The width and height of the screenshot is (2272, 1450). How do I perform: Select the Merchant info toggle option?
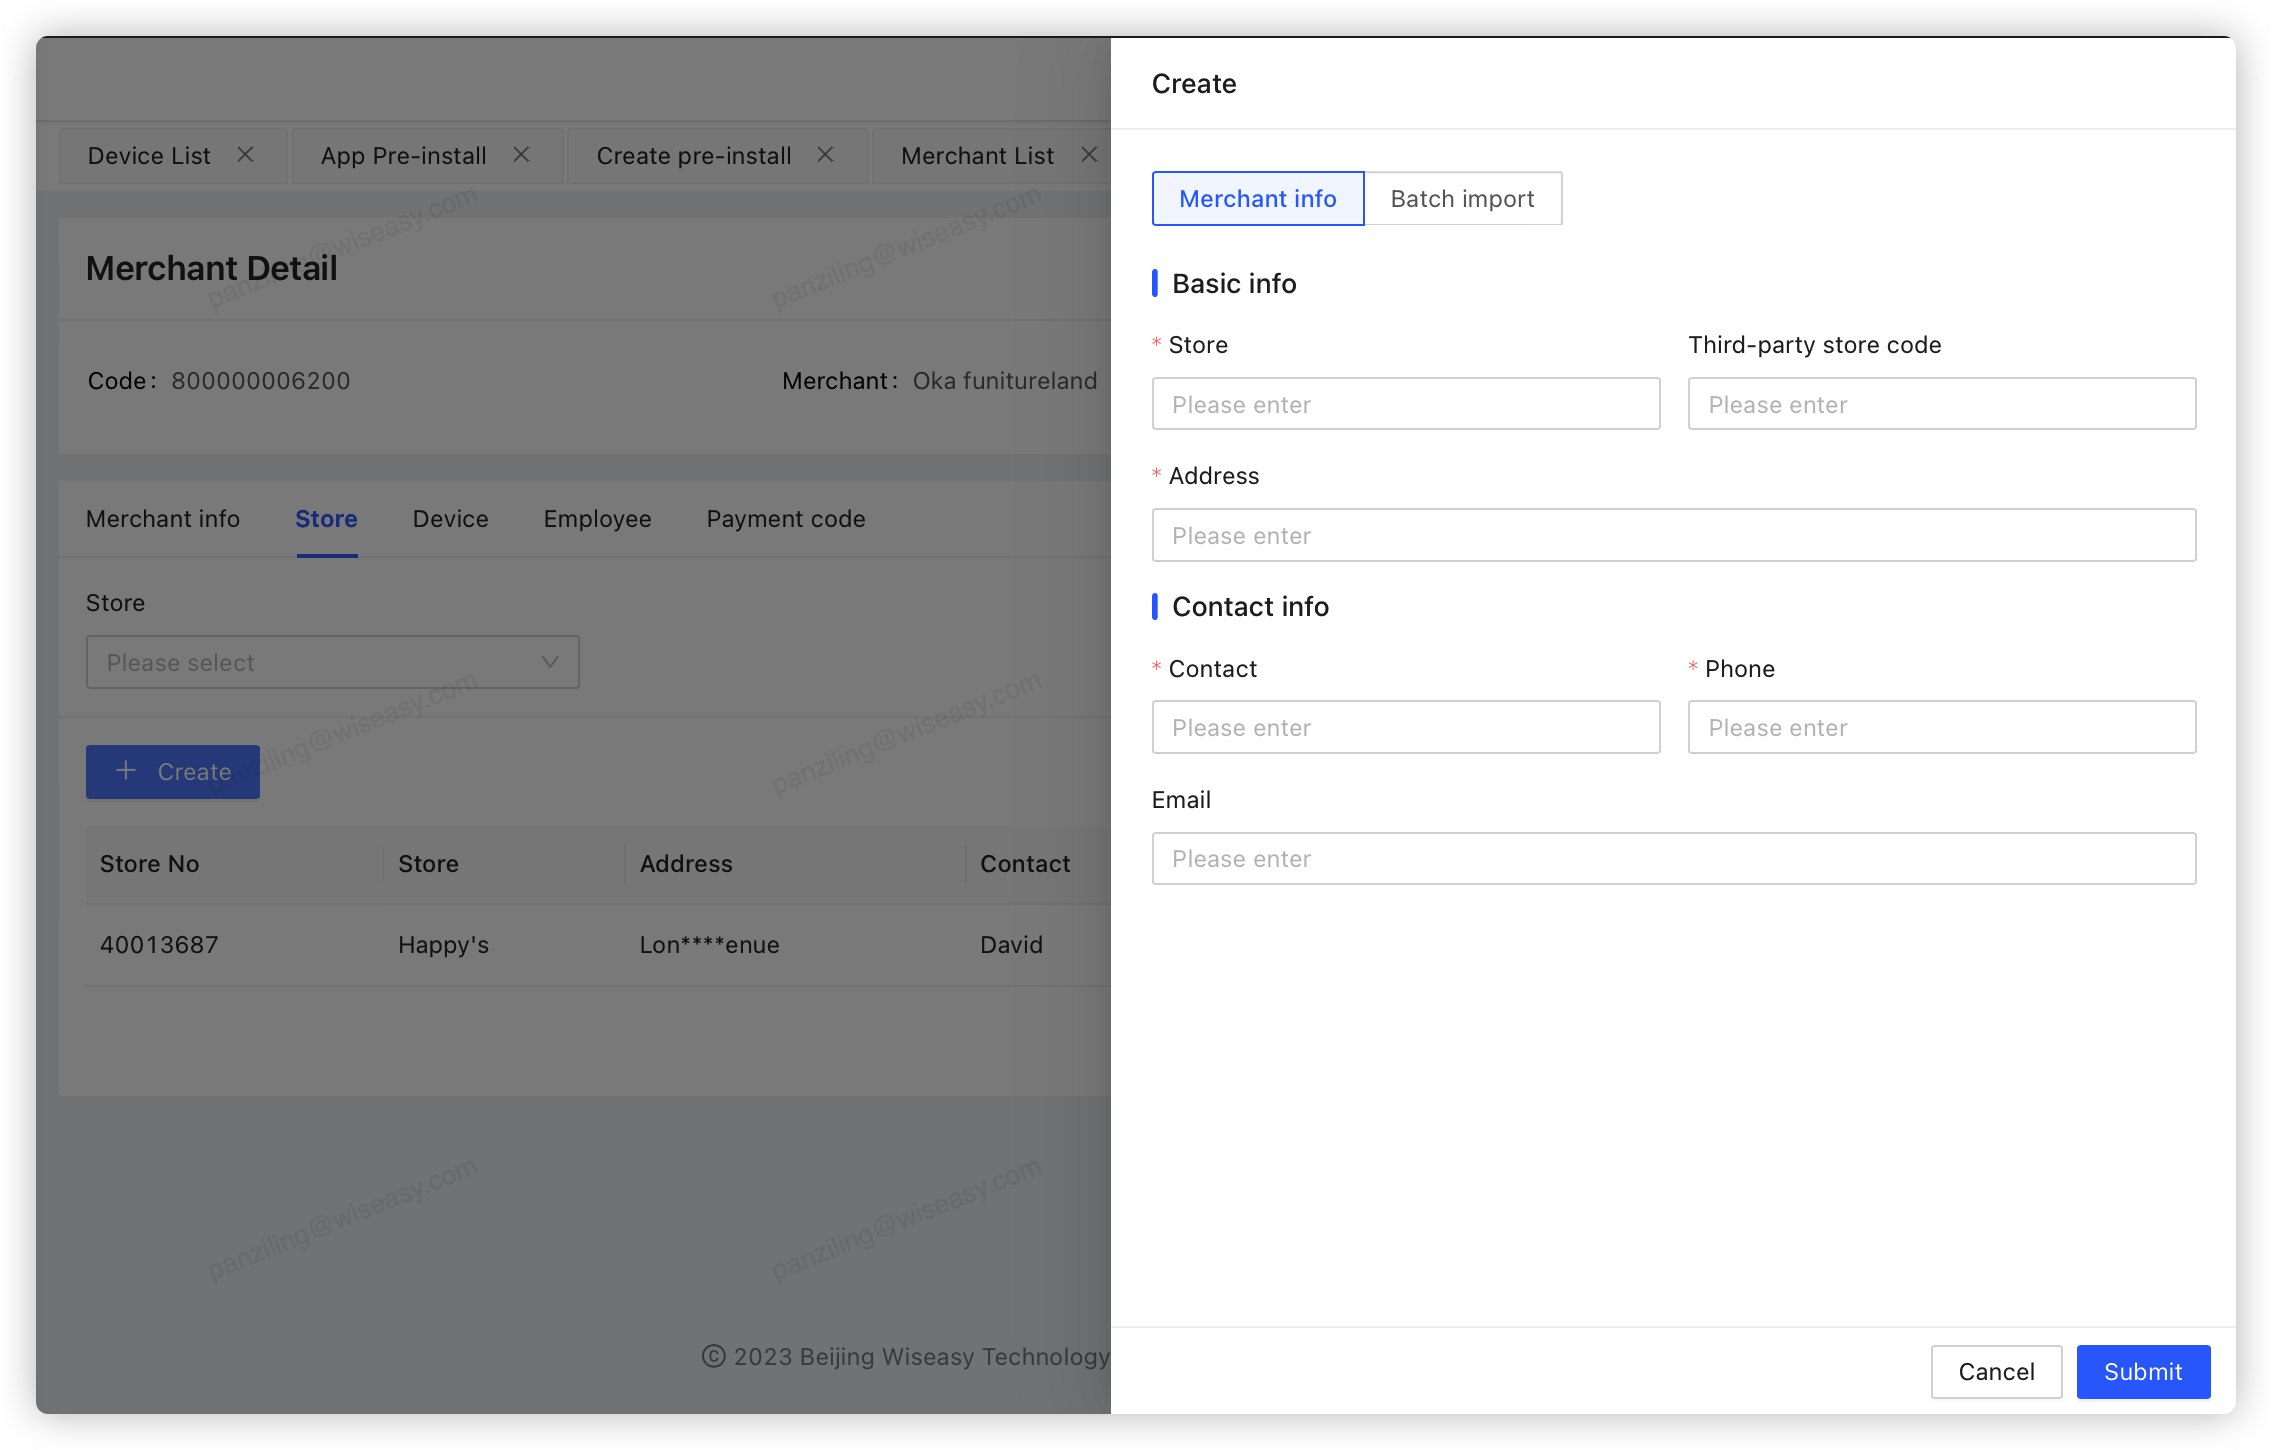(x=1257, y=199)
